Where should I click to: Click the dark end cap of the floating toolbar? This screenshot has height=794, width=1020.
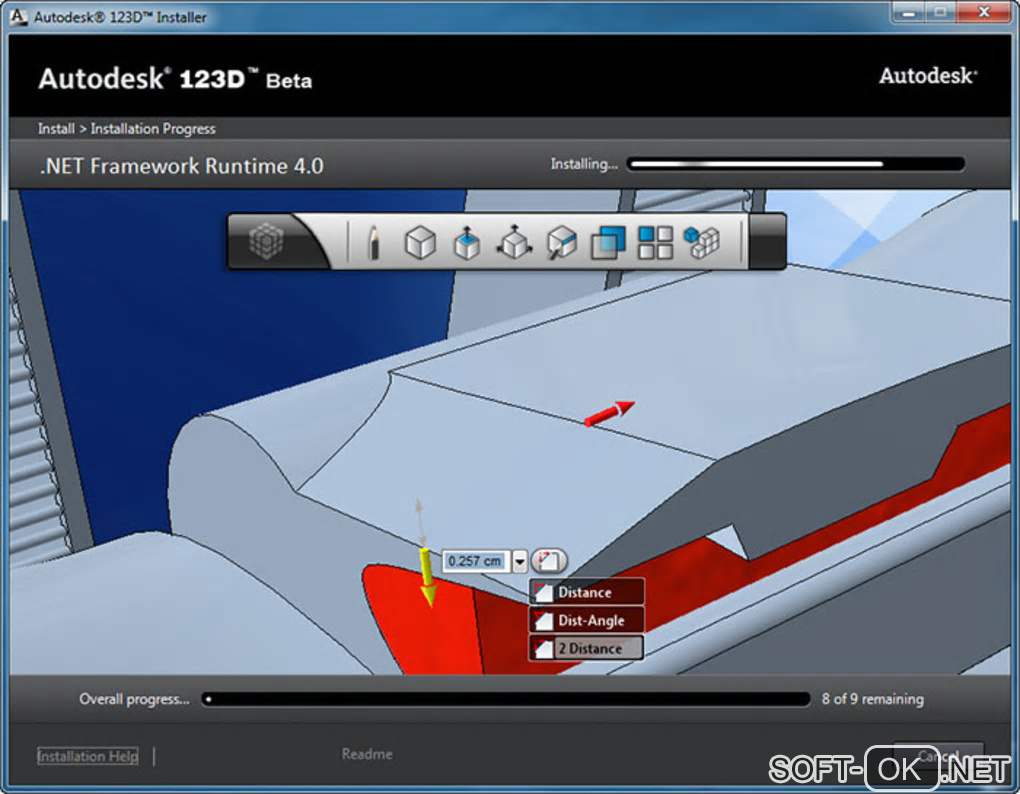(x=768, y=241)
